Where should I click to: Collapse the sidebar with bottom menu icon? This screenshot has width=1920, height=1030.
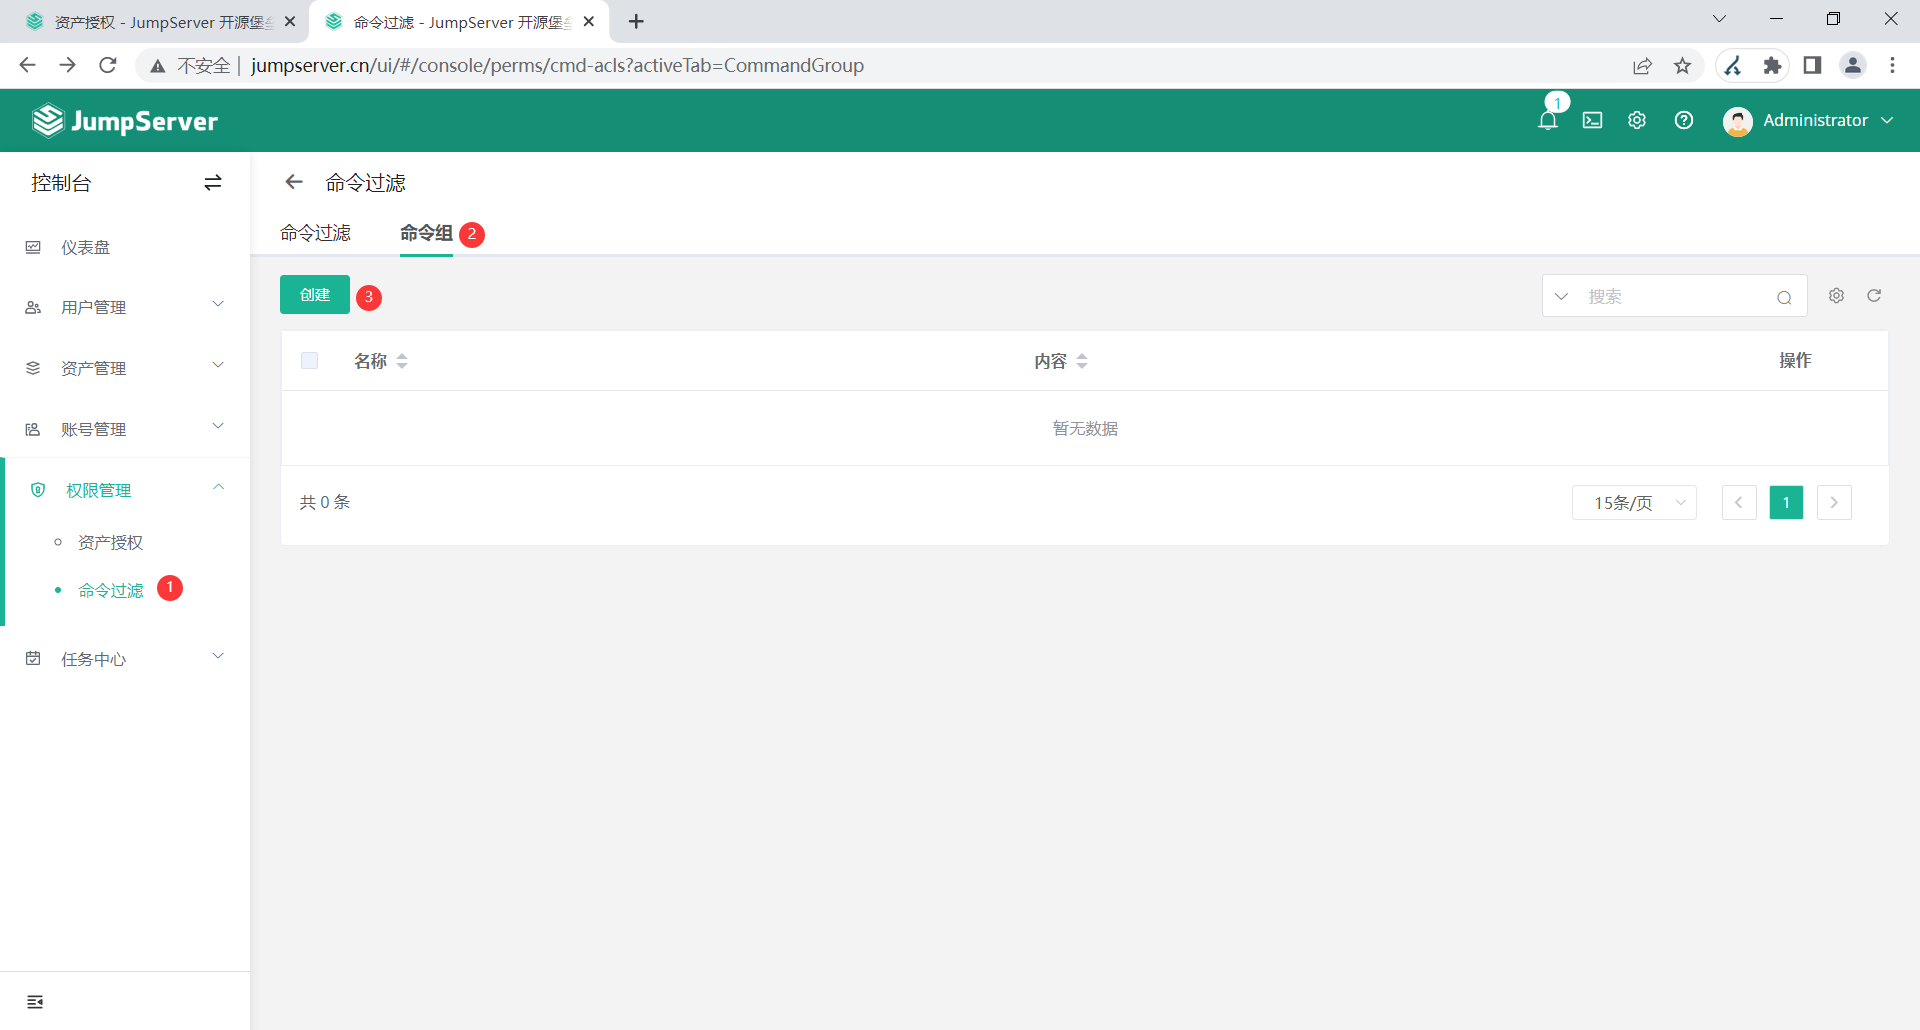pos(35,1002)
